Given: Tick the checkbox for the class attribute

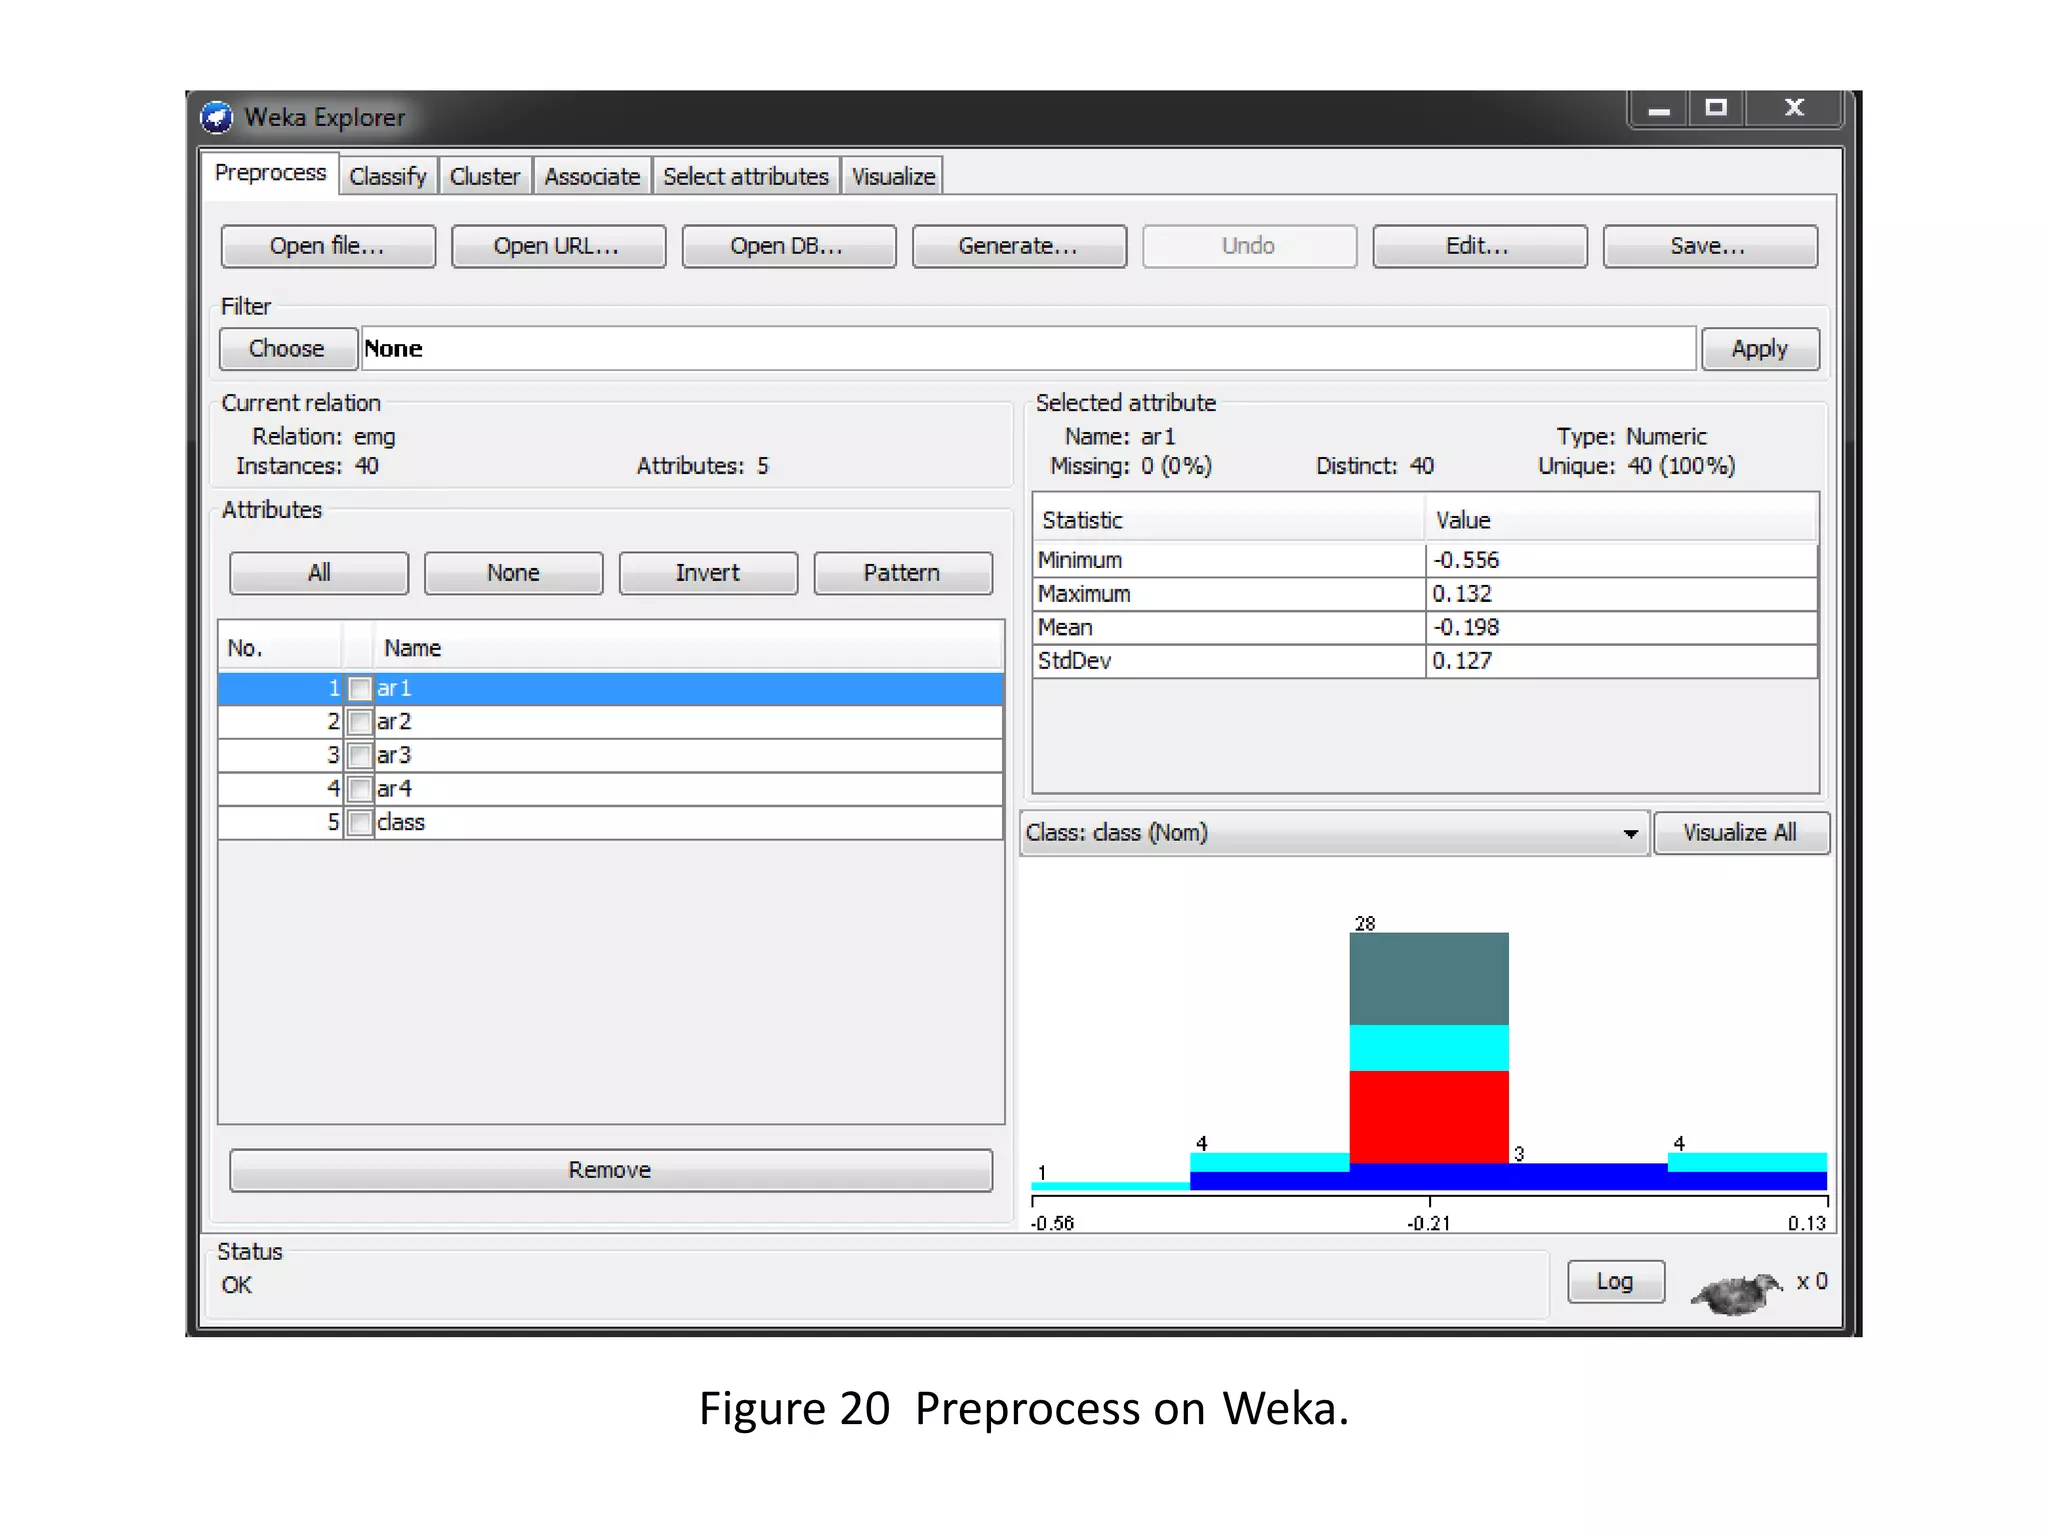Looking at the screenshot, I should coord(360,823).
